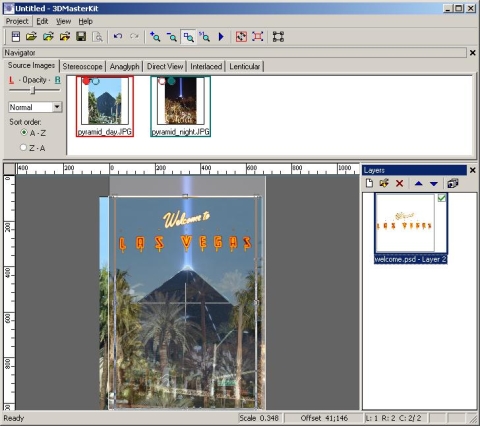Click the folder icon with upward arrow
The height and width of the screenshot is (426, 480).
tap(48, 36)
